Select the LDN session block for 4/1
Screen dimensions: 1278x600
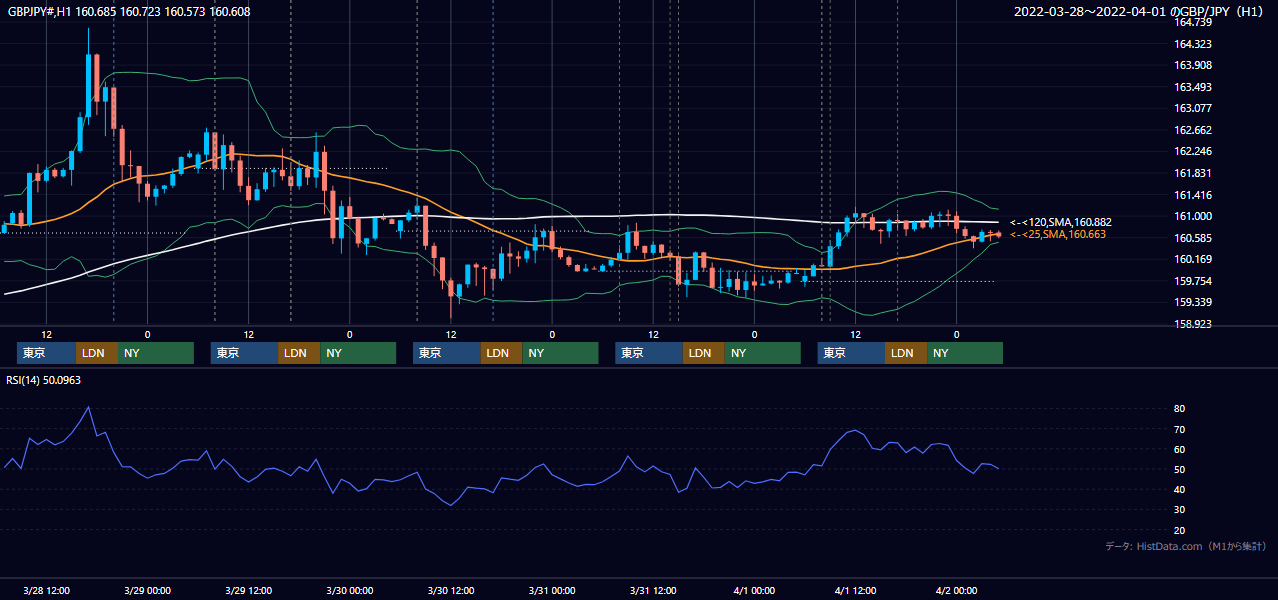pyautogui.click(x=906, y=353)
